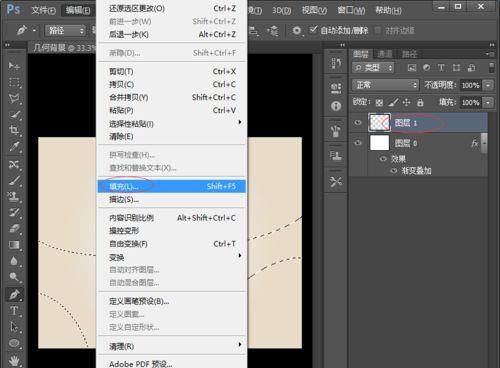Toggle visibility of 效果 effects
The image size is (500, 368).
point(383,159)
